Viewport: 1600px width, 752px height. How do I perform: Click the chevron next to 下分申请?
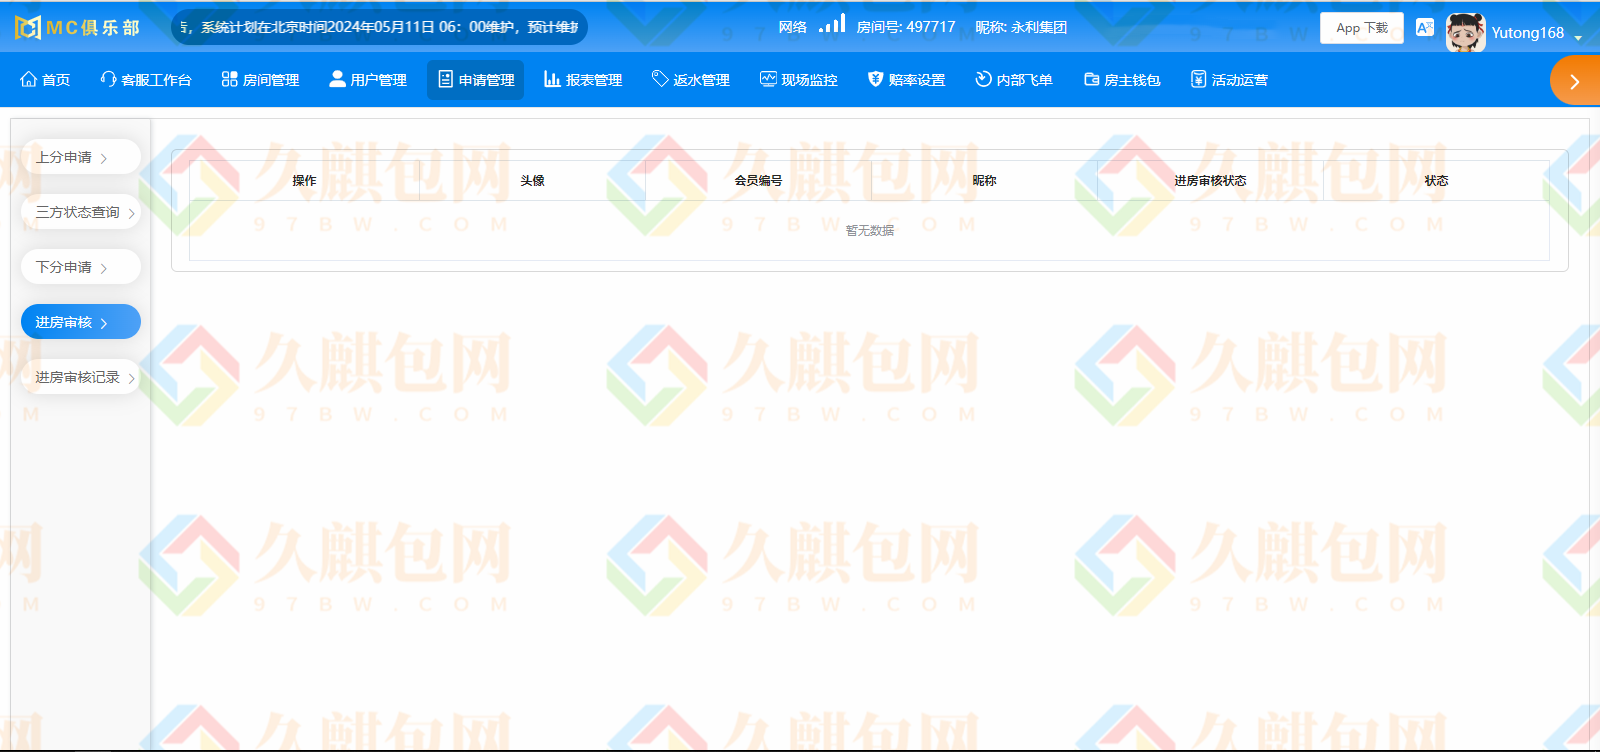(x=103, y=268)
